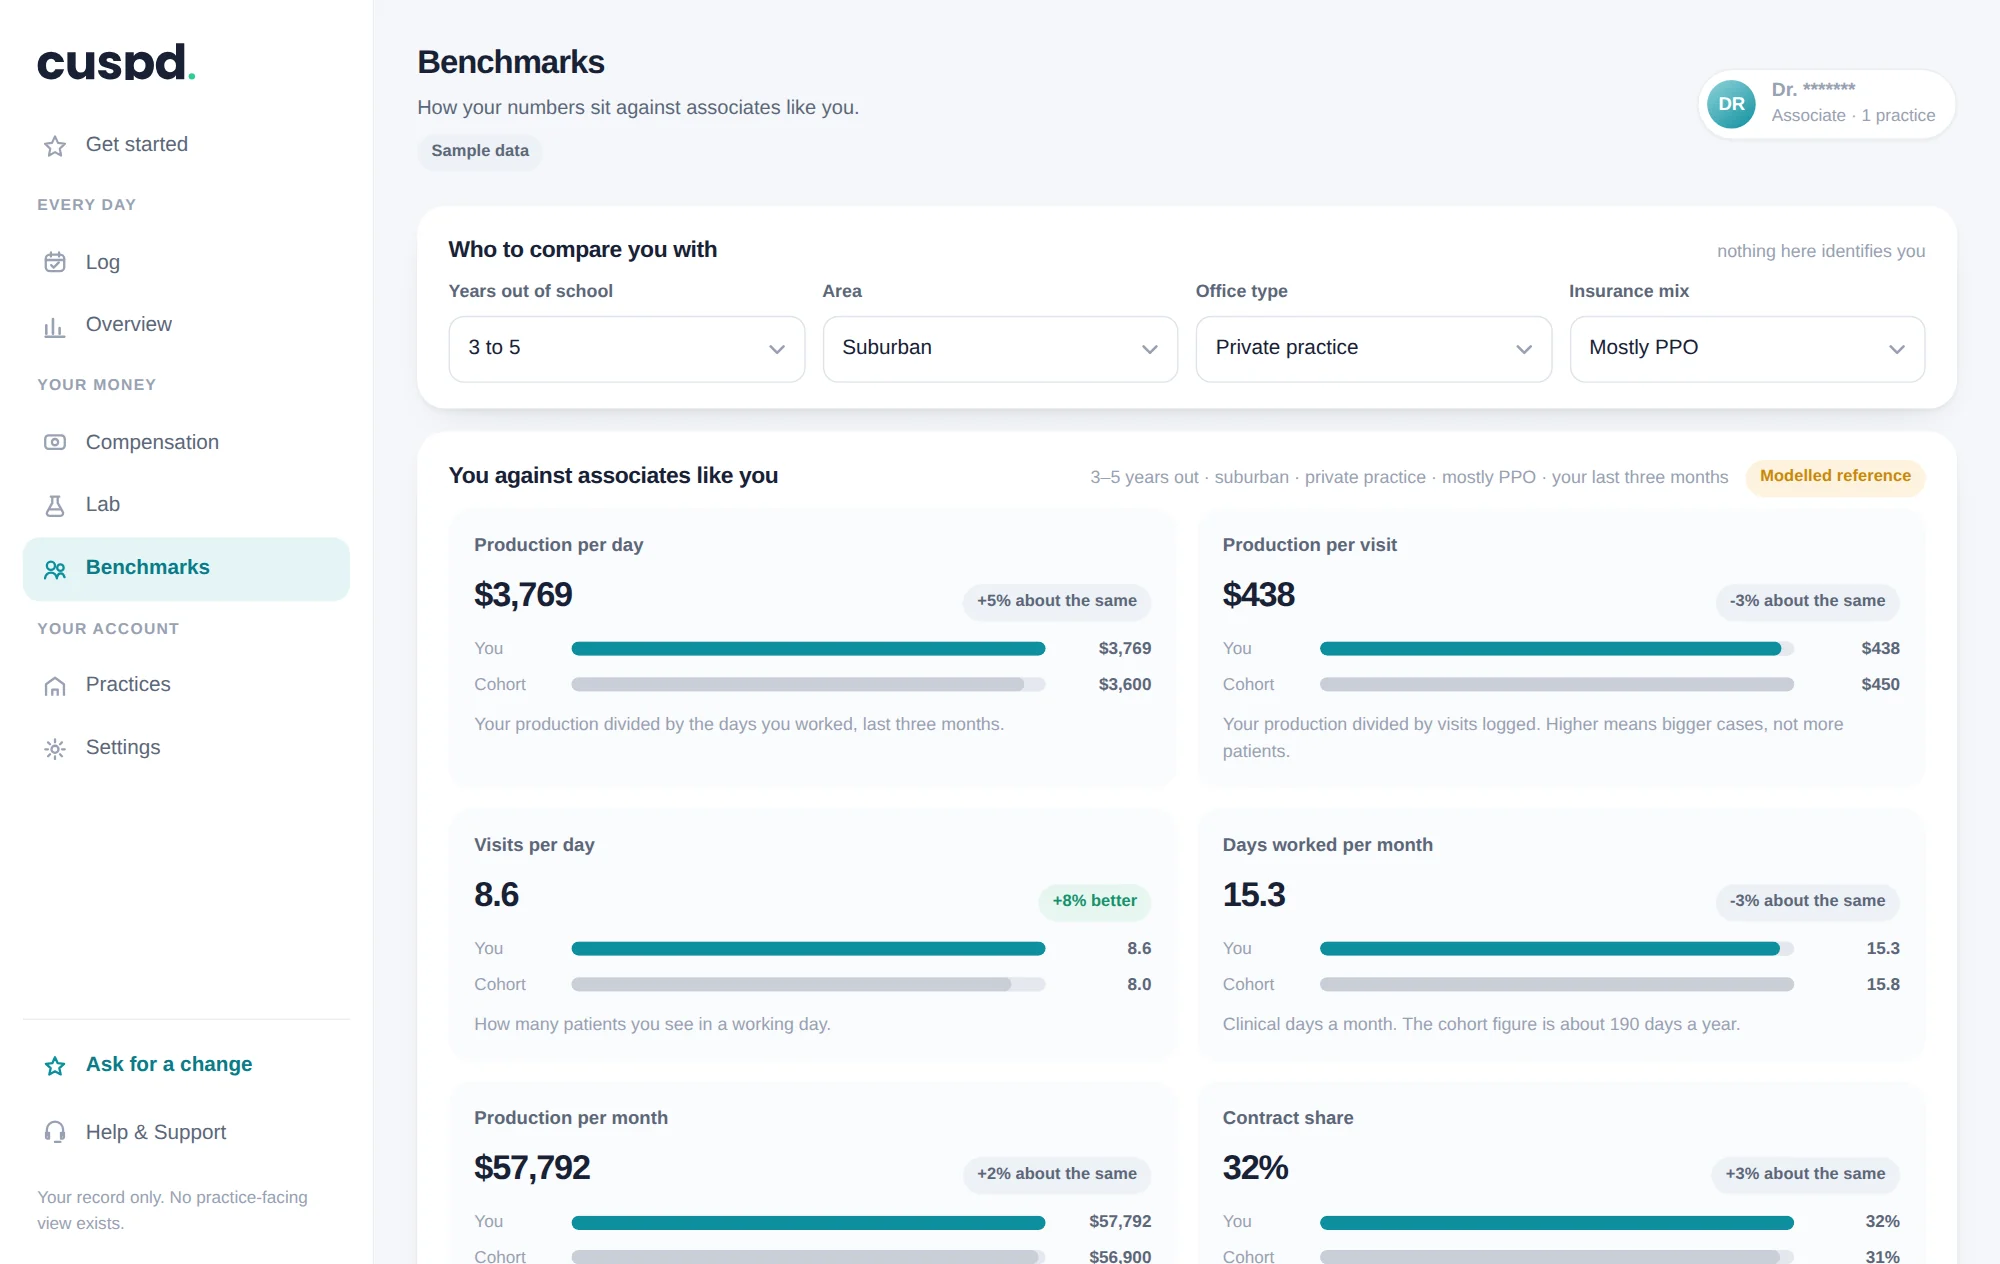Click the chevron in the 3 to 5 dropdown
2000x1264 pixels.
coord(777,349)
